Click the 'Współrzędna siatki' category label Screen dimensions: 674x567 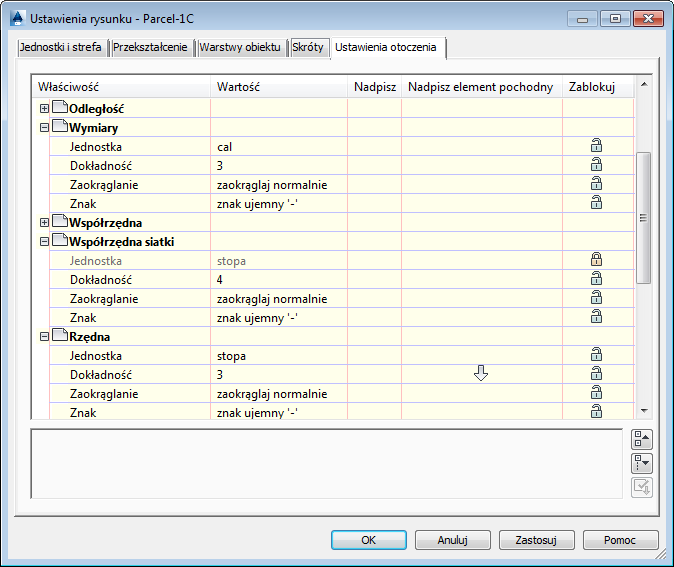tap(122, 242)
